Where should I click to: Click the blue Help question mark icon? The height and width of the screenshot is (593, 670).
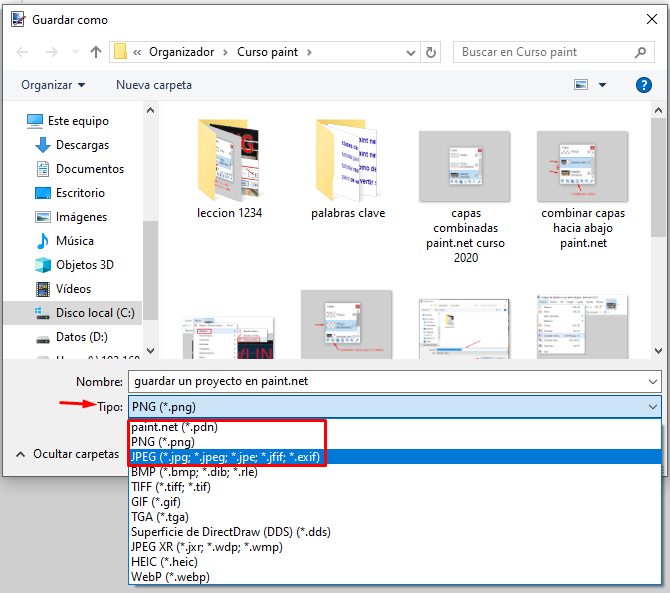pyautogui.click(x=644, y=85)
